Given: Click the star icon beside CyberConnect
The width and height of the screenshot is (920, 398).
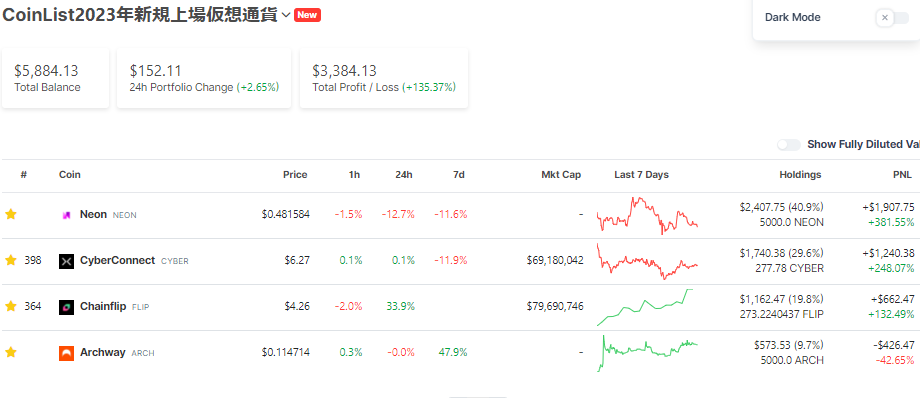Looking at the screenshot, I should [11, 260].
